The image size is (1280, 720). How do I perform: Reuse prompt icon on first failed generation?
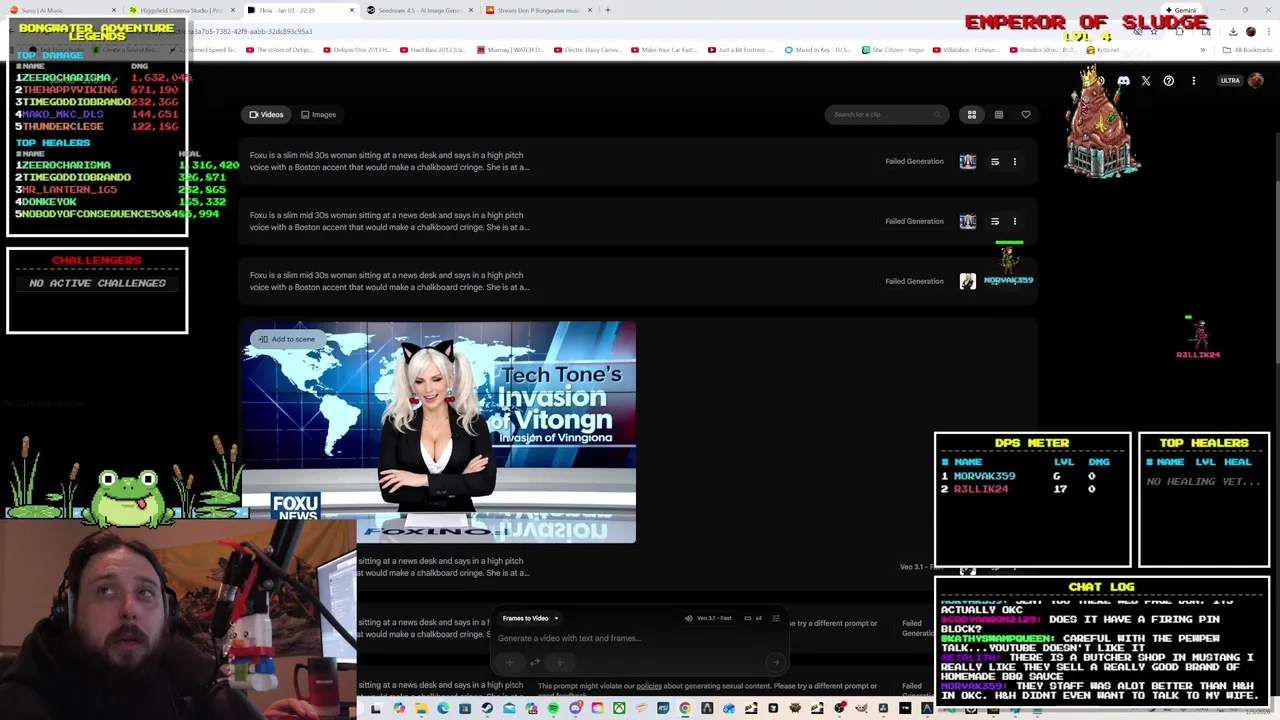[x=995, y=161]
